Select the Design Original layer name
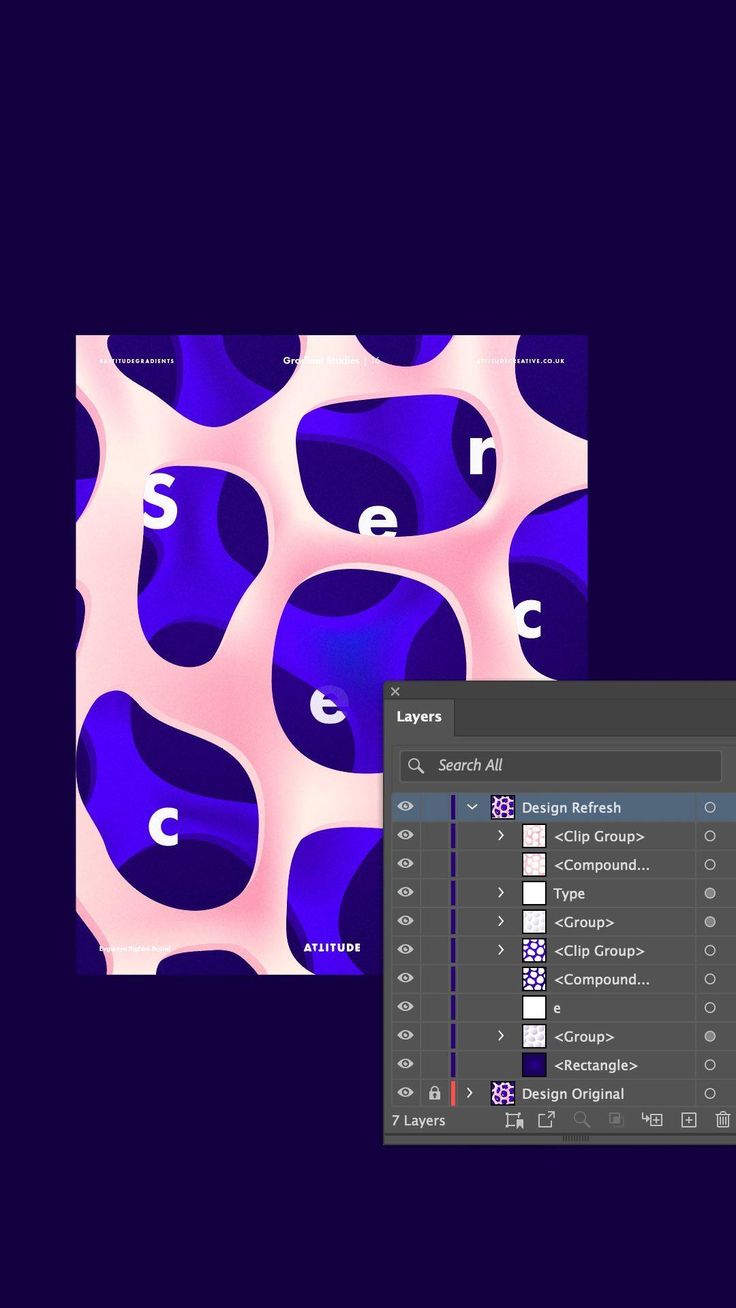Screen dimensions: 736x1308 (573, 1094)
